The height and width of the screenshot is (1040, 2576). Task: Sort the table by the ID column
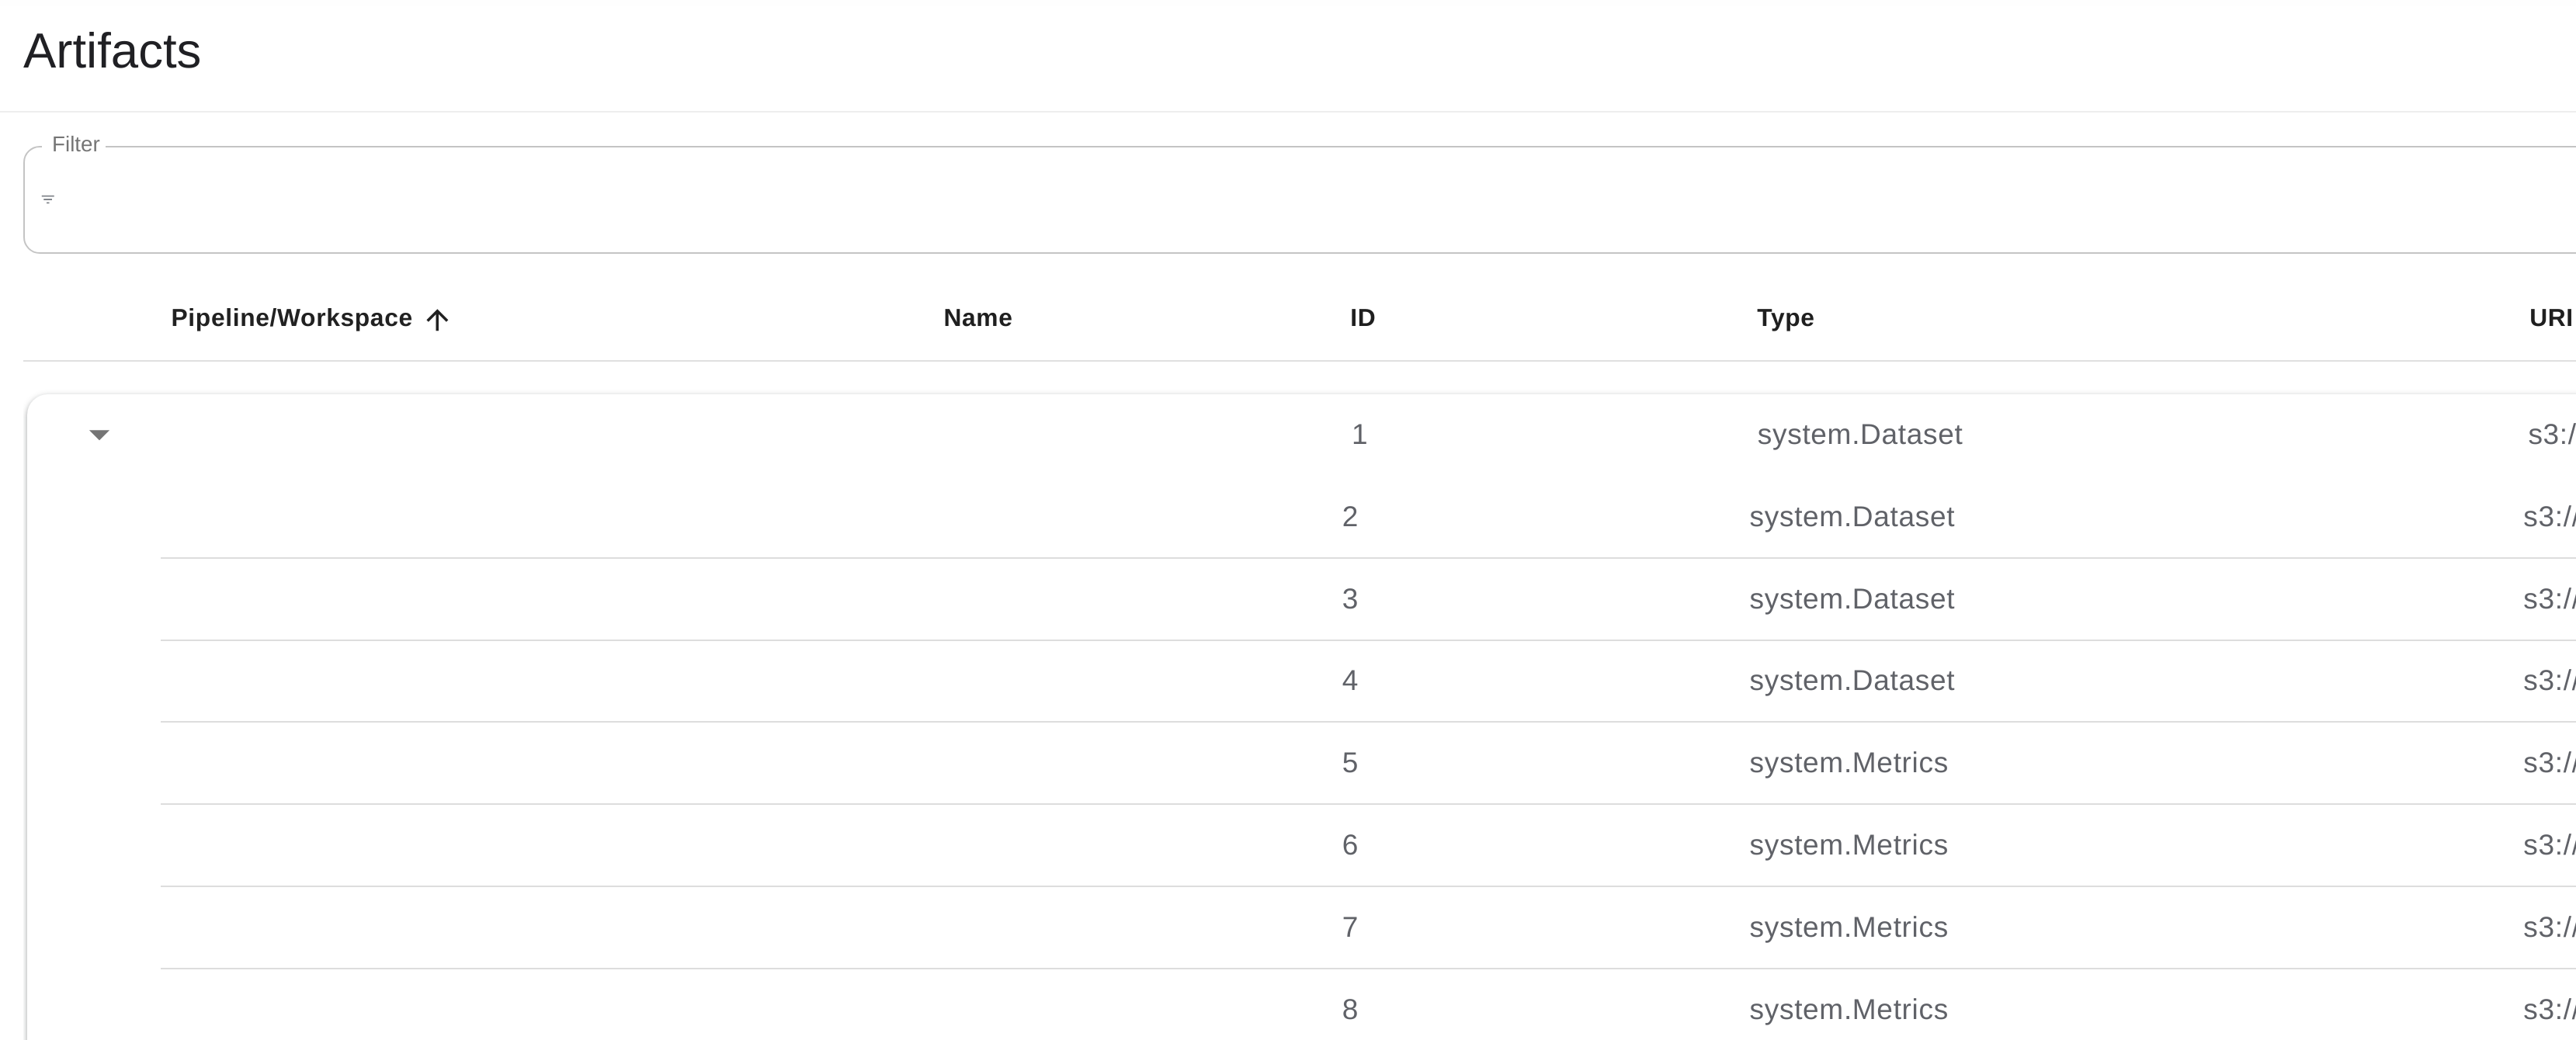click(1360, 318)
